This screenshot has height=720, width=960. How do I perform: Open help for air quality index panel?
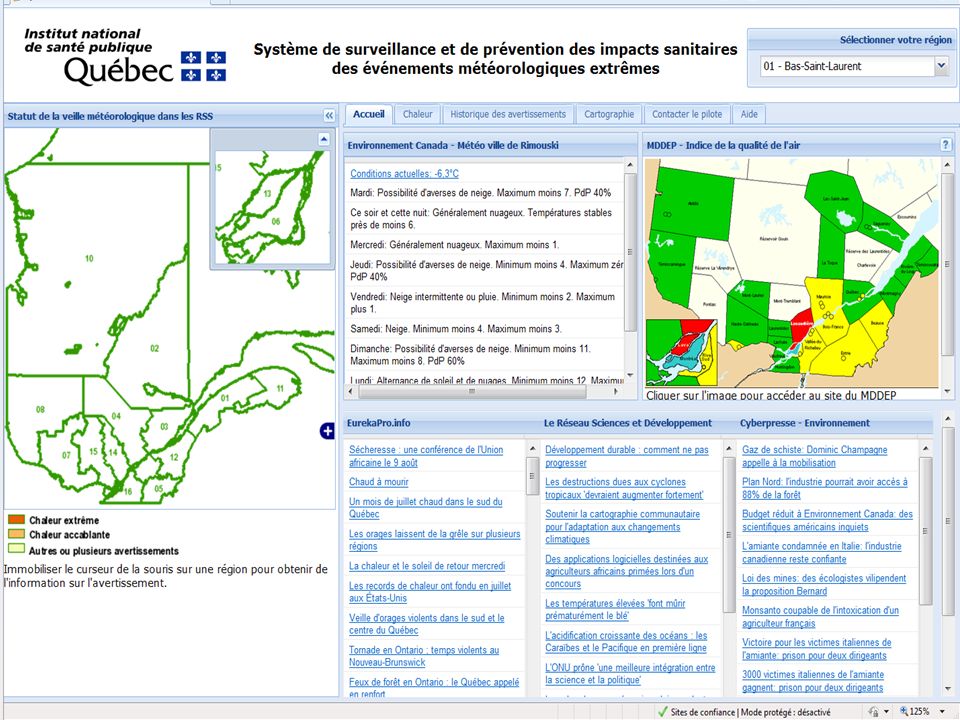point(945,144)
